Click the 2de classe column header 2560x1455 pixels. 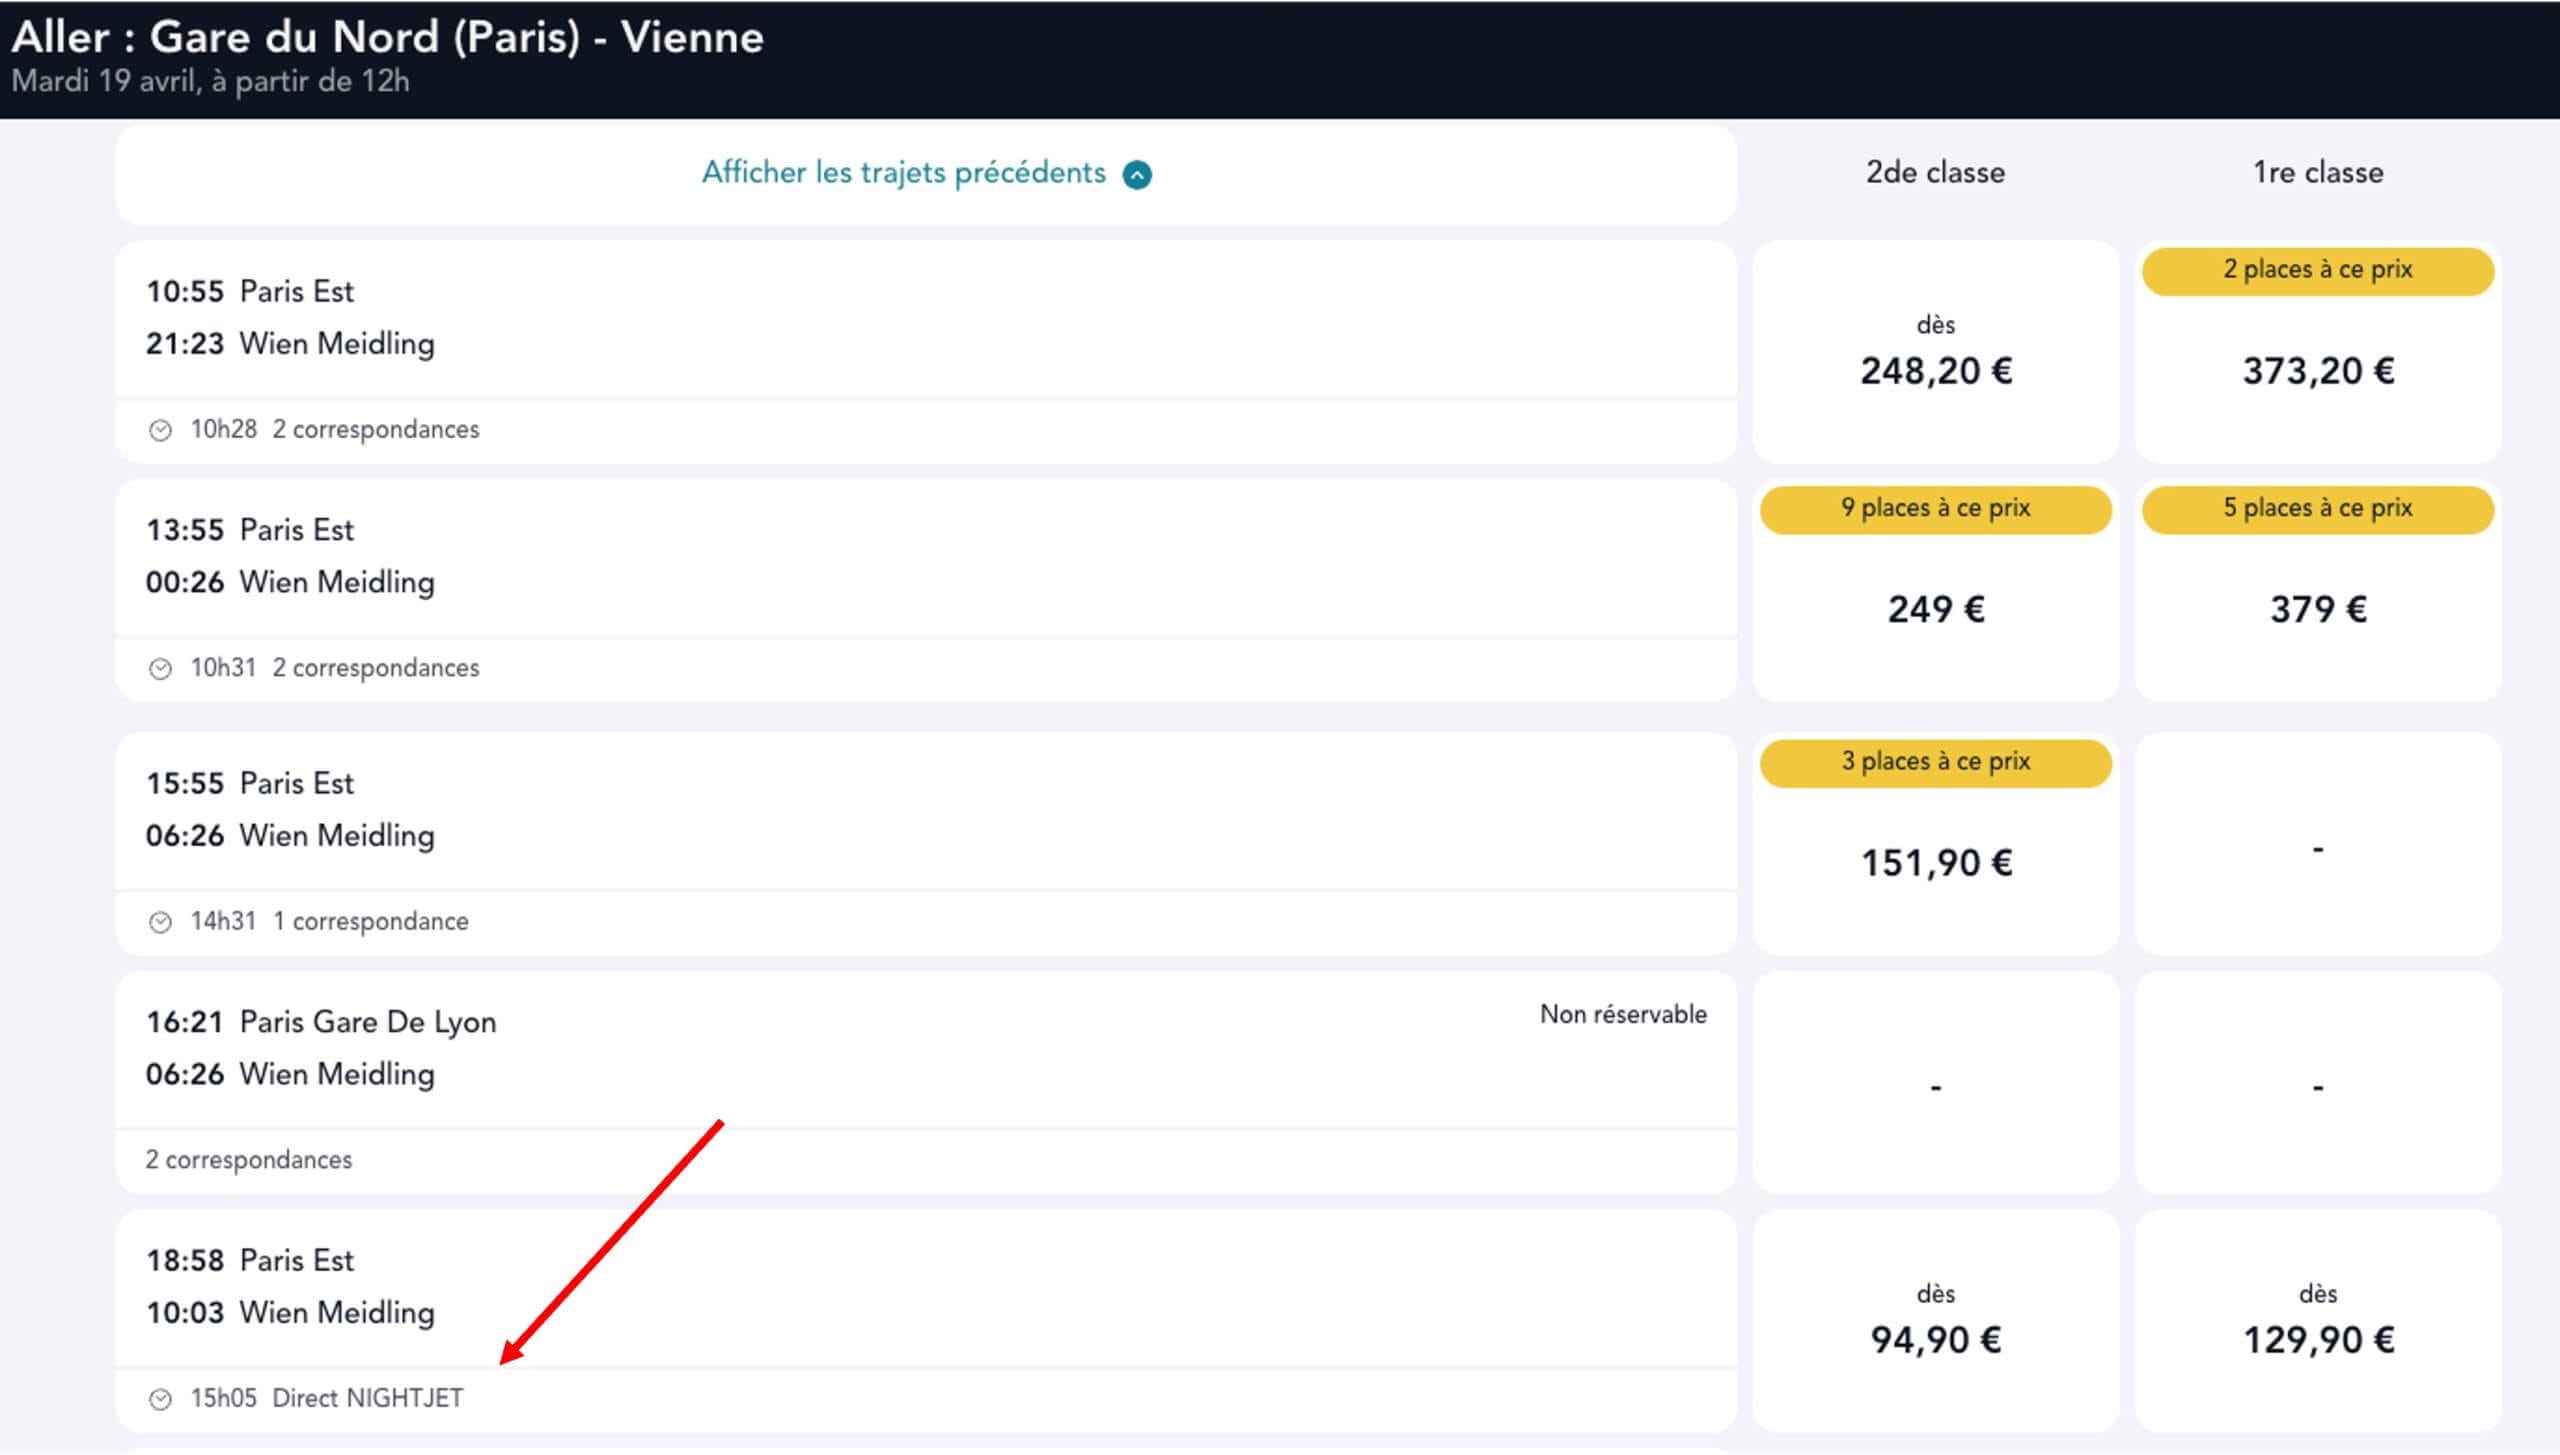tap(1935, 172)
